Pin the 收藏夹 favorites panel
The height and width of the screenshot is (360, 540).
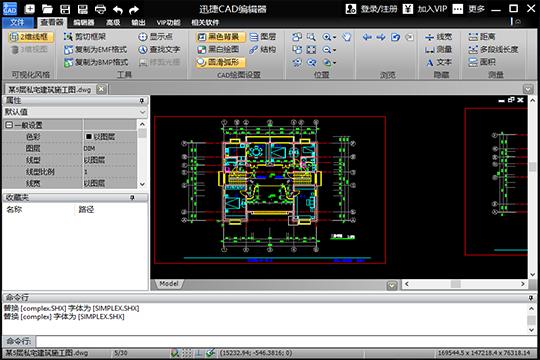click(132, 197)
